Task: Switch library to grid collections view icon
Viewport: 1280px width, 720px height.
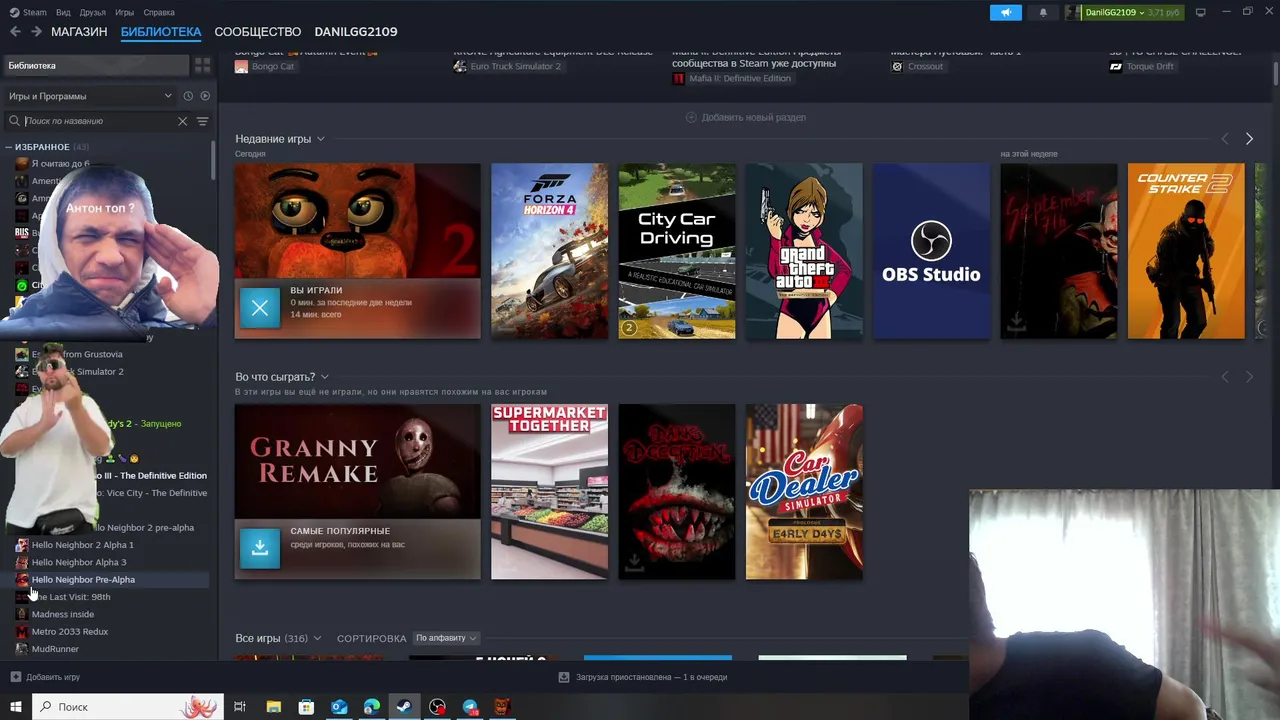Action: pos(202,66)
